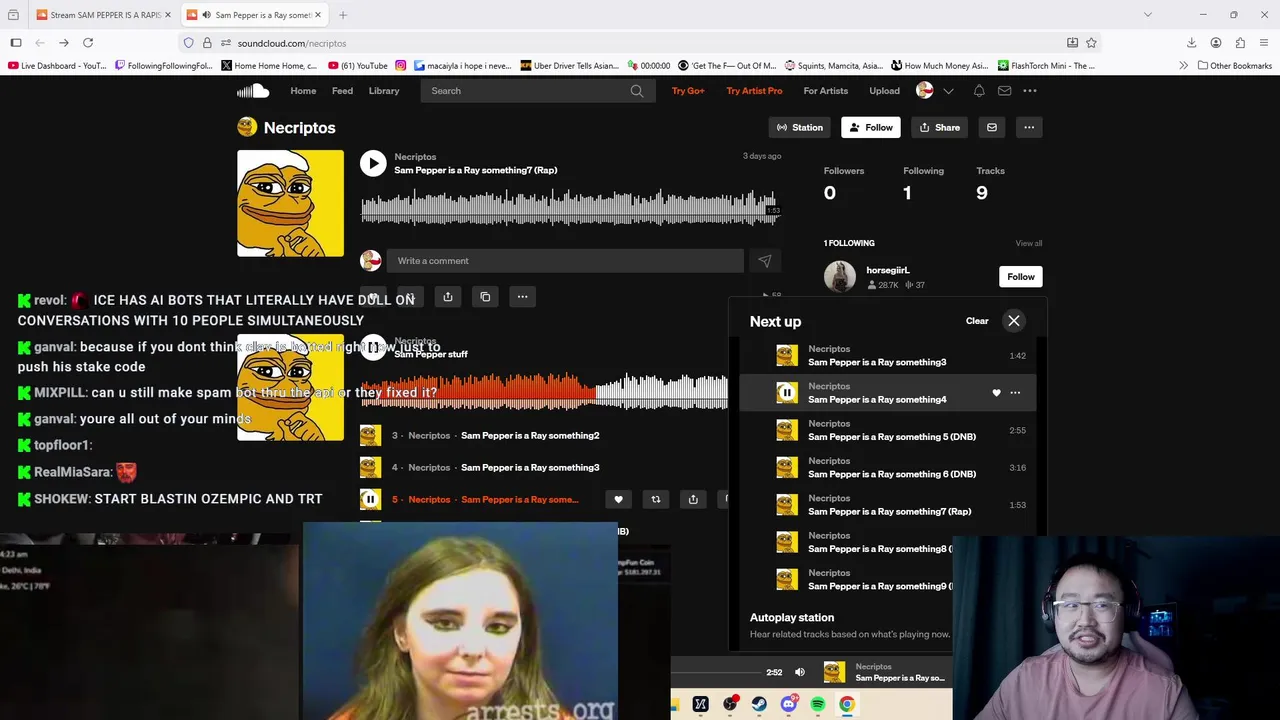Viewport: 1280px width, 720px height.
Task: Open the Live Dashboard YouTube bookmark
Action: 57,66
